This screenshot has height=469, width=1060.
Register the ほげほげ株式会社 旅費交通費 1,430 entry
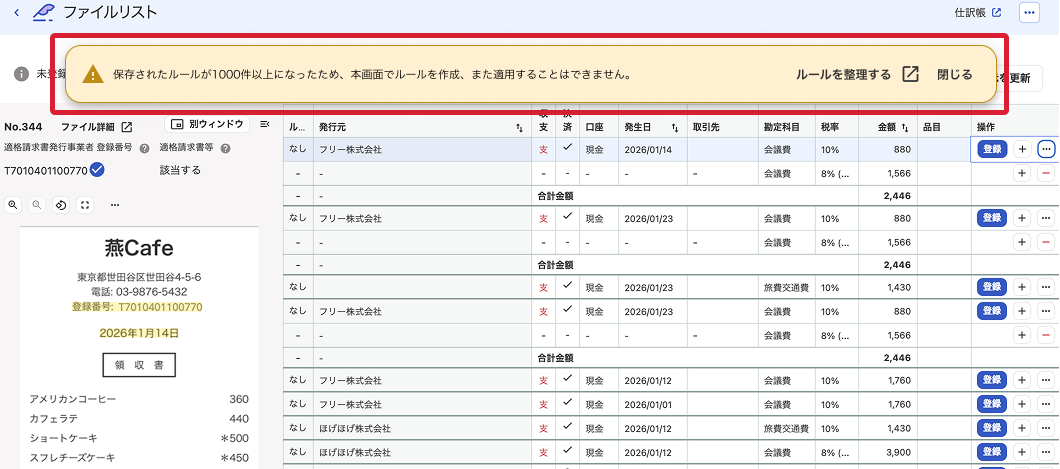[992, 428]
